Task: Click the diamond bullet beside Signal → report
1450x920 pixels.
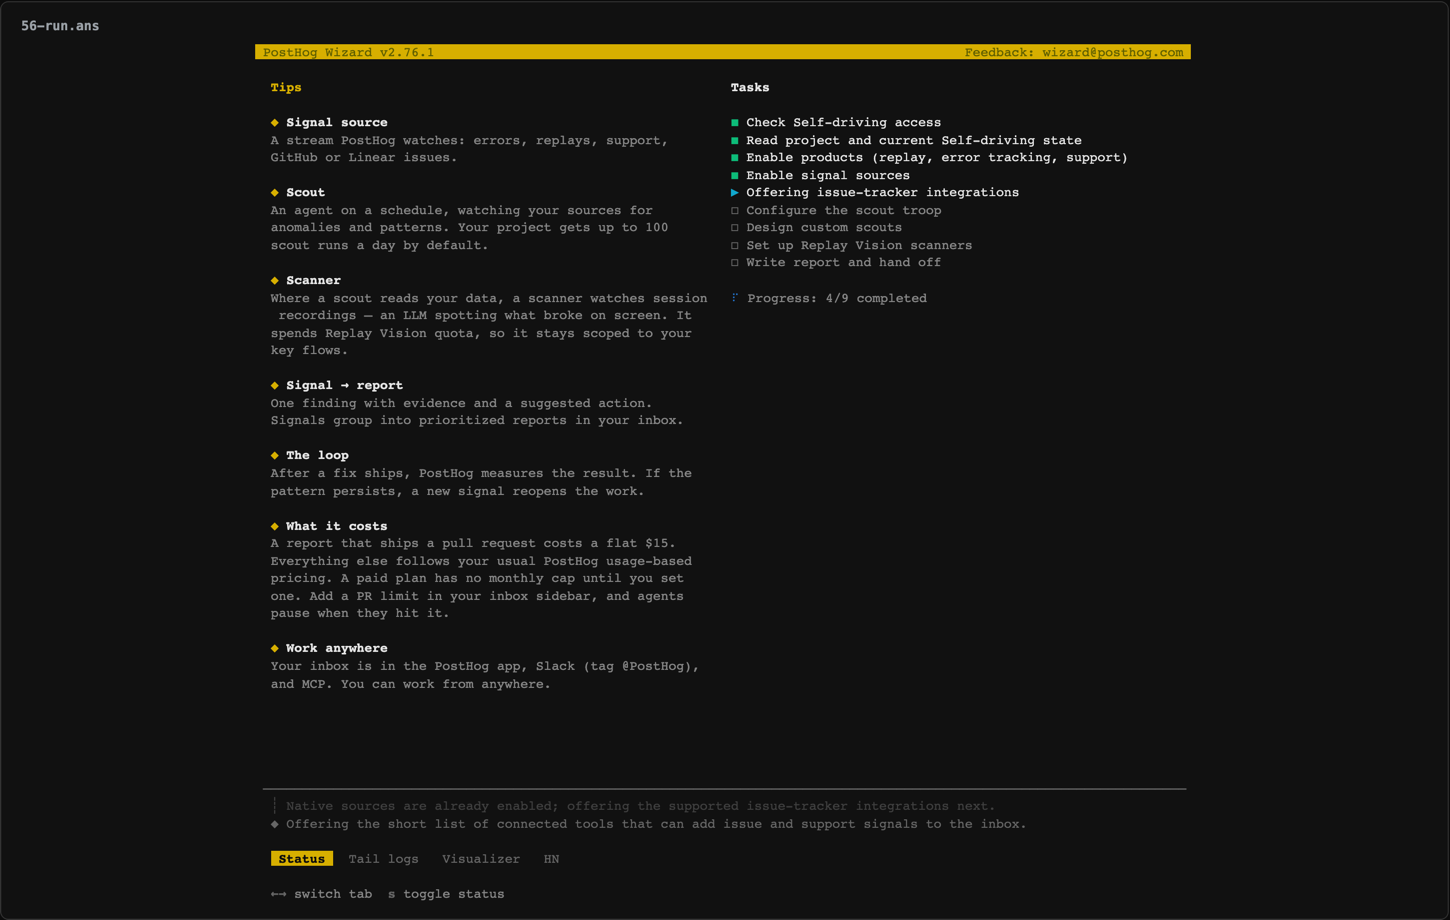Action: pyautogui.click(x=275, y=386)
